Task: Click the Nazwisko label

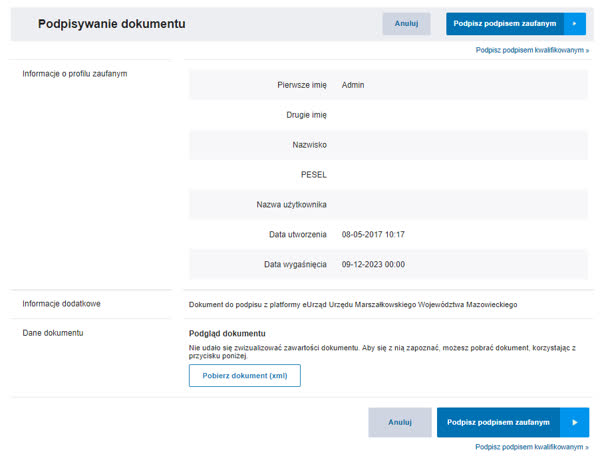Action: (x=309, y=145)
